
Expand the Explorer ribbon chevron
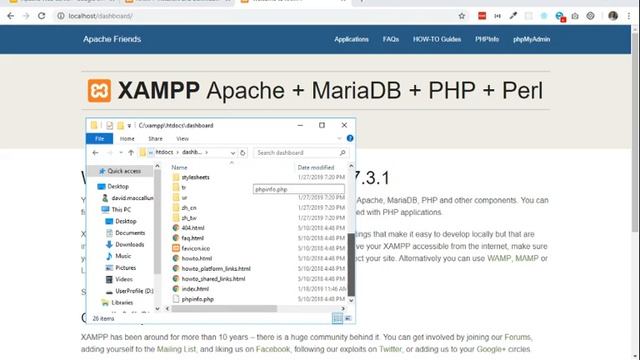click(x=339, y=138)
